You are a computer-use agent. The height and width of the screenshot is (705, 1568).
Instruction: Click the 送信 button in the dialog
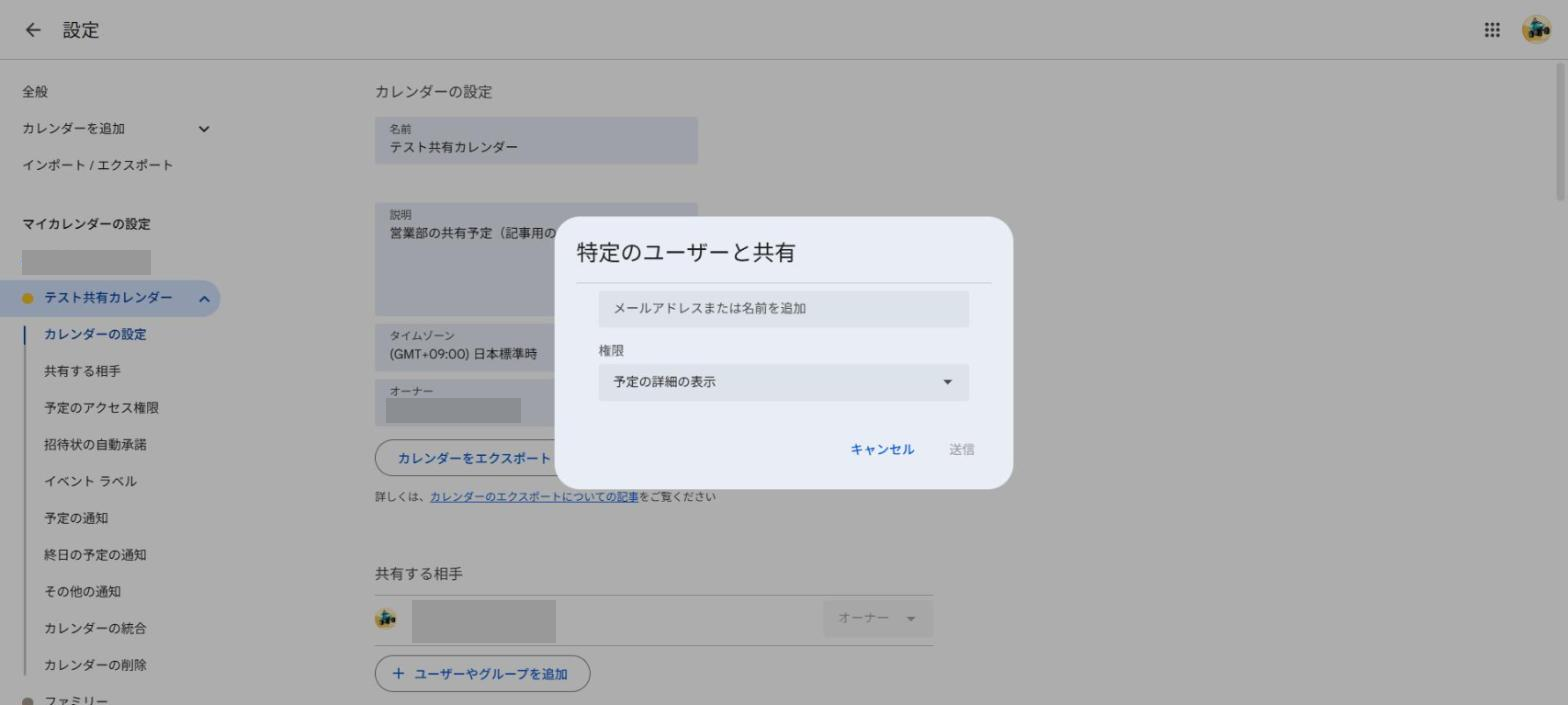pyautogui.click(x=961, y=450)
